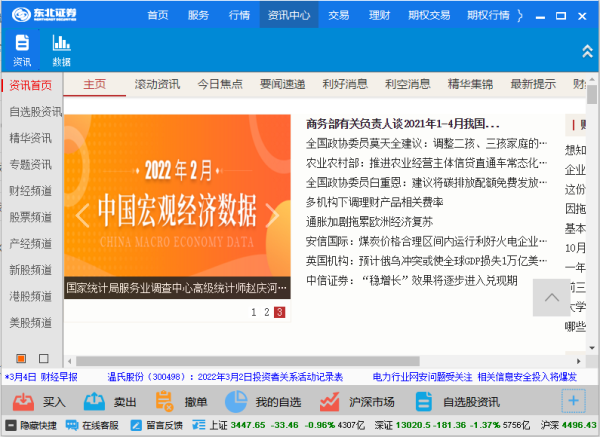
Task: Select 财经频道 in sidebar
Action: (31, 191)
